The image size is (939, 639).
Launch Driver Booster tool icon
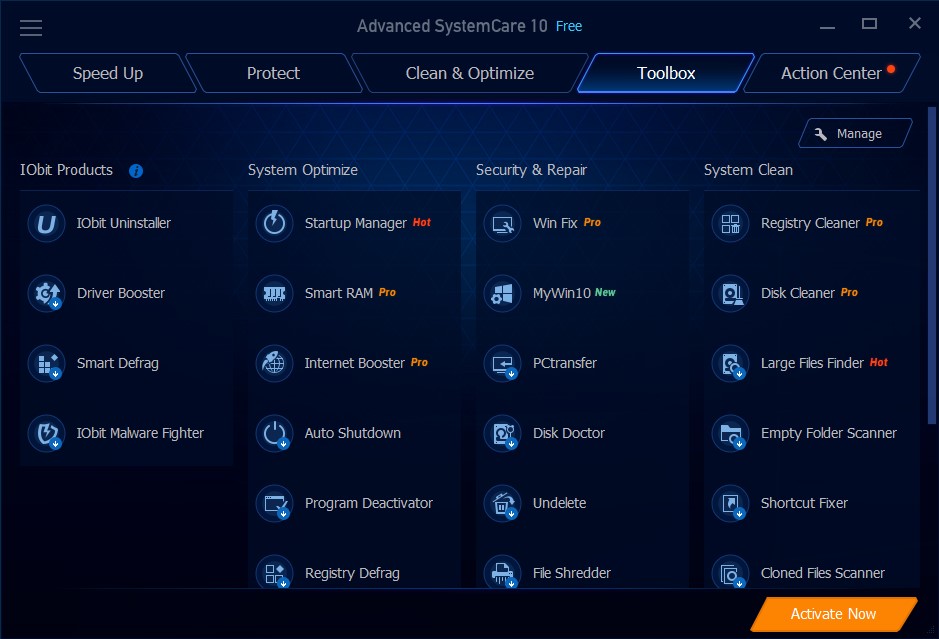point(46,294)
